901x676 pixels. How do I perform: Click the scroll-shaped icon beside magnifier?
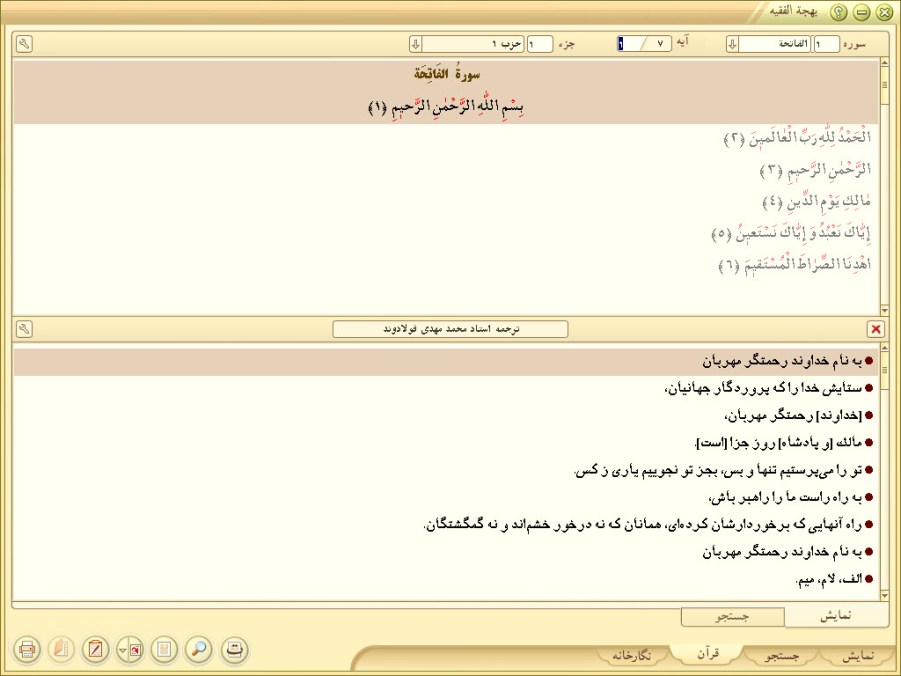coord(234,650)
